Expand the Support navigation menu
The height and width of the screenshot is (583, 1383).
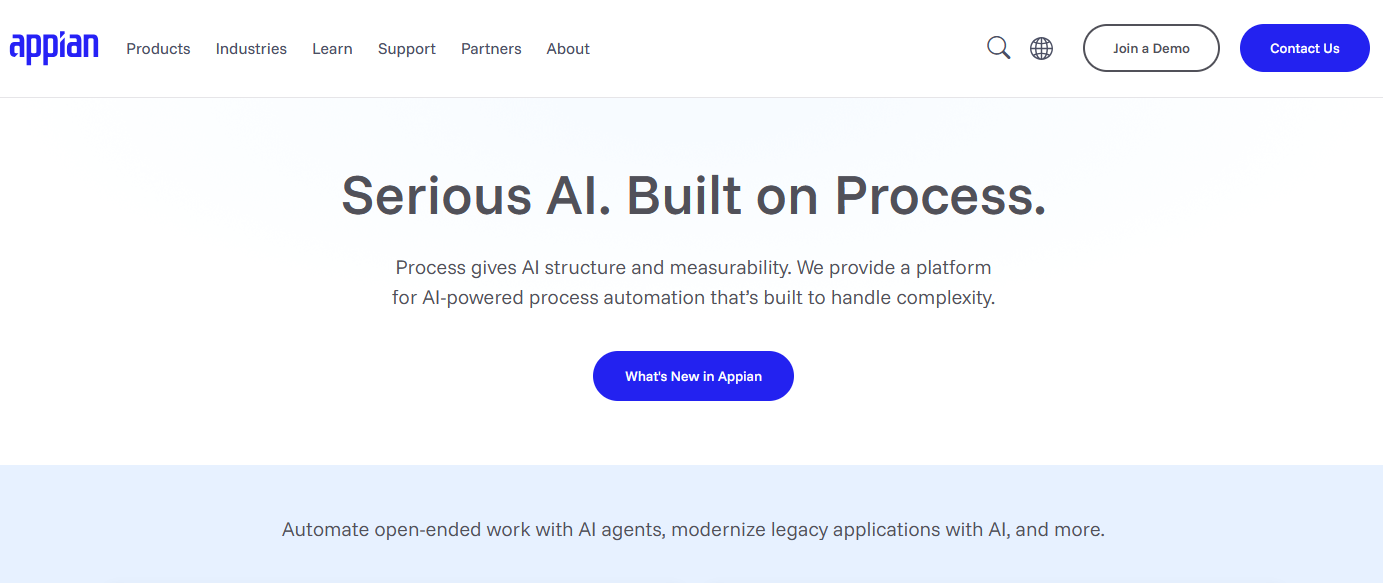(406, 49)
